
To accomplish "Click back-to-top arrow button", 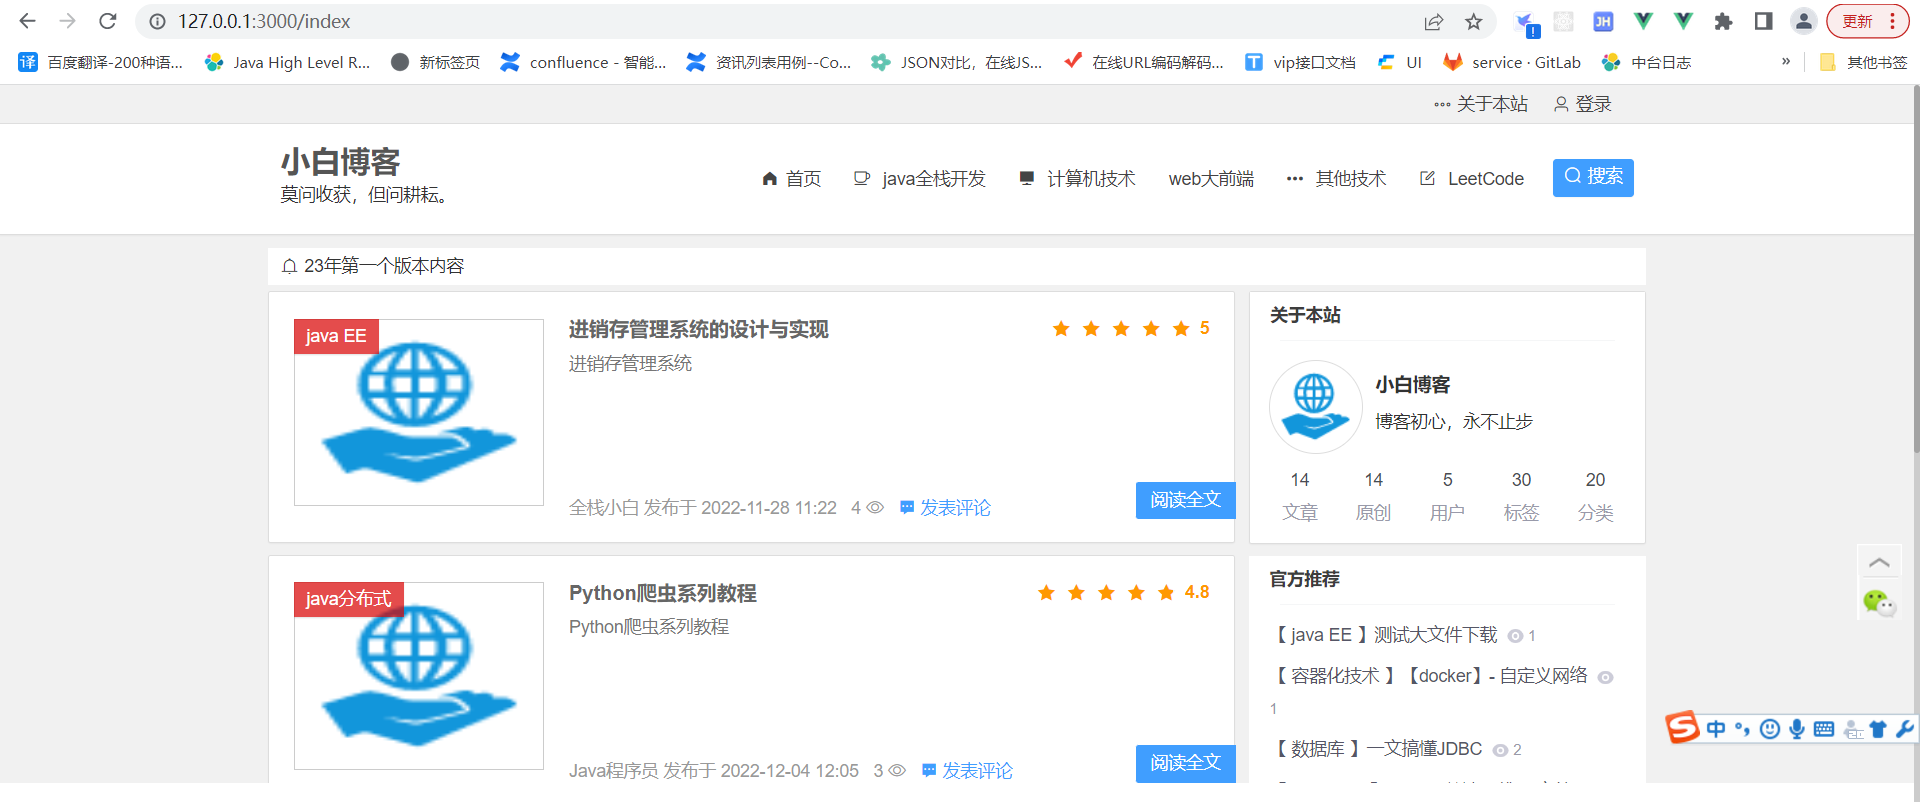I will tap(1879, 563).
